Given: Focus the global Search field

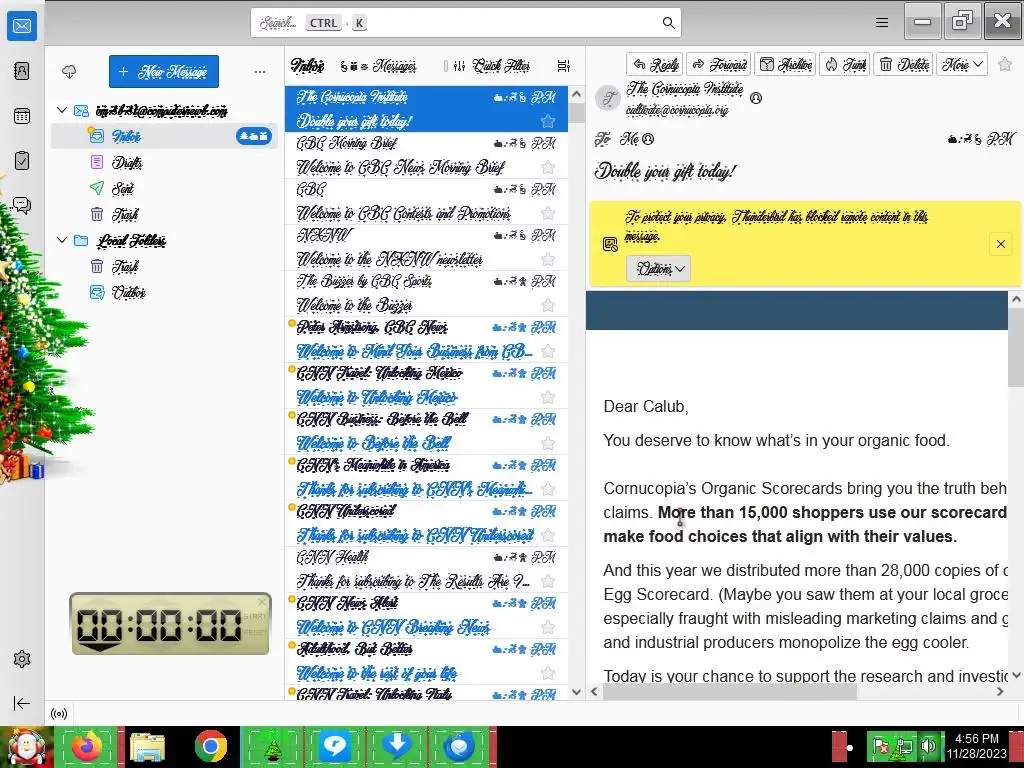Looking at the screenshot, I should (x=466, y=23).
